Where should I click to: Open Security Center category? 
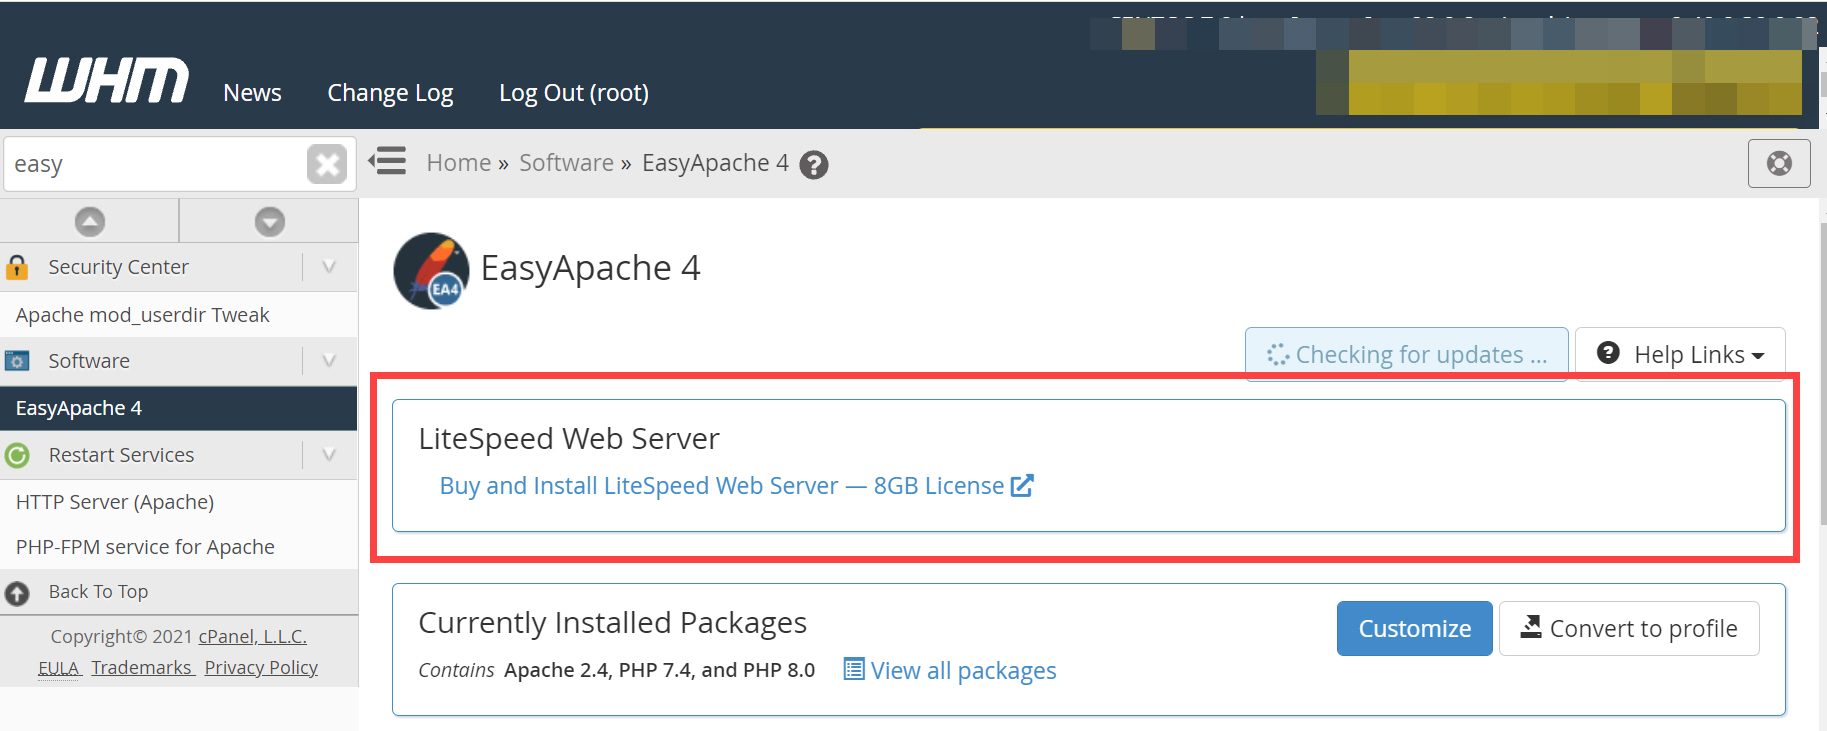(118, 267)
